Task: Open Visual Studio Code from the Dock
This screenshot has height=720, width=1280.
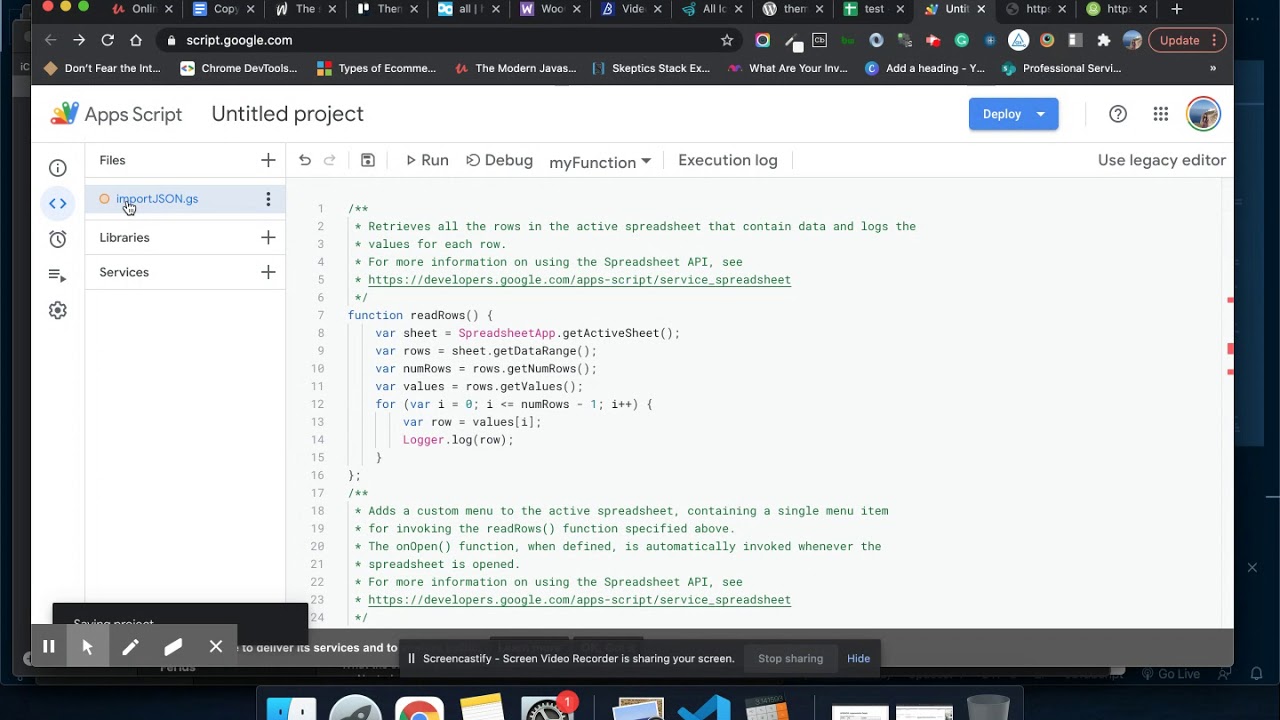Action: point(703,708)
